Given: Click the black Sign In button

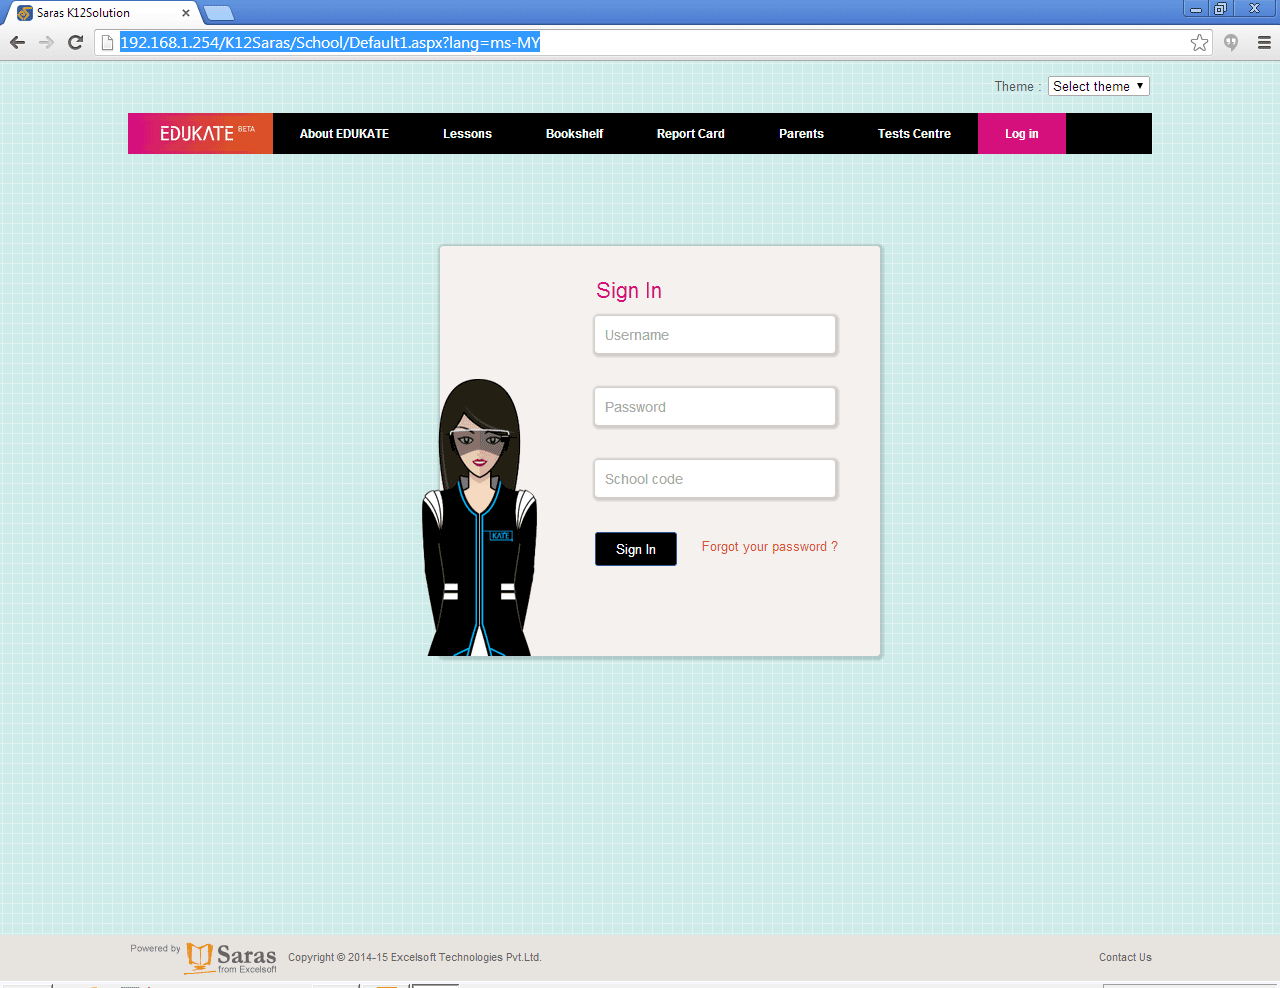Looking at the screenshot, I should point(636,549).
